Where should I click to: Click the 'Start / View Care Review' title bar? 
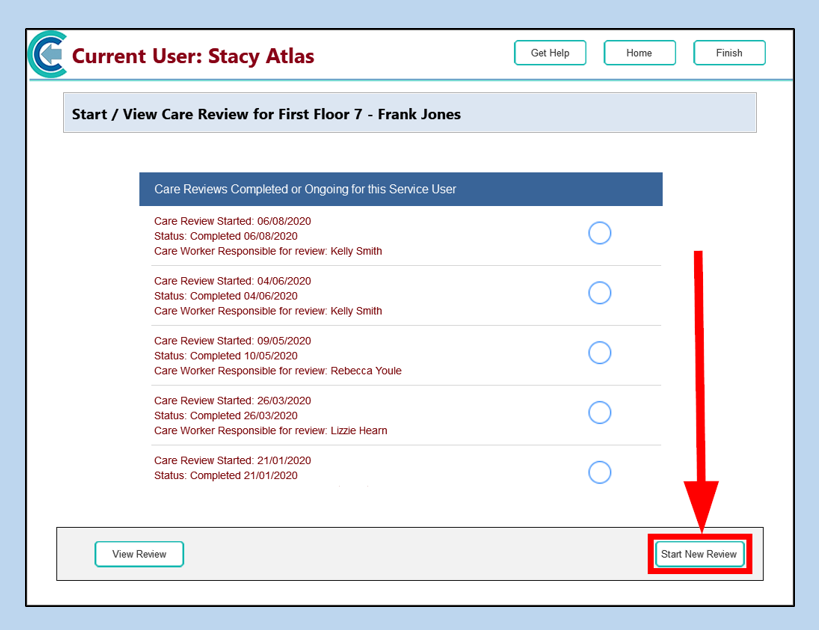coord(409,114)
